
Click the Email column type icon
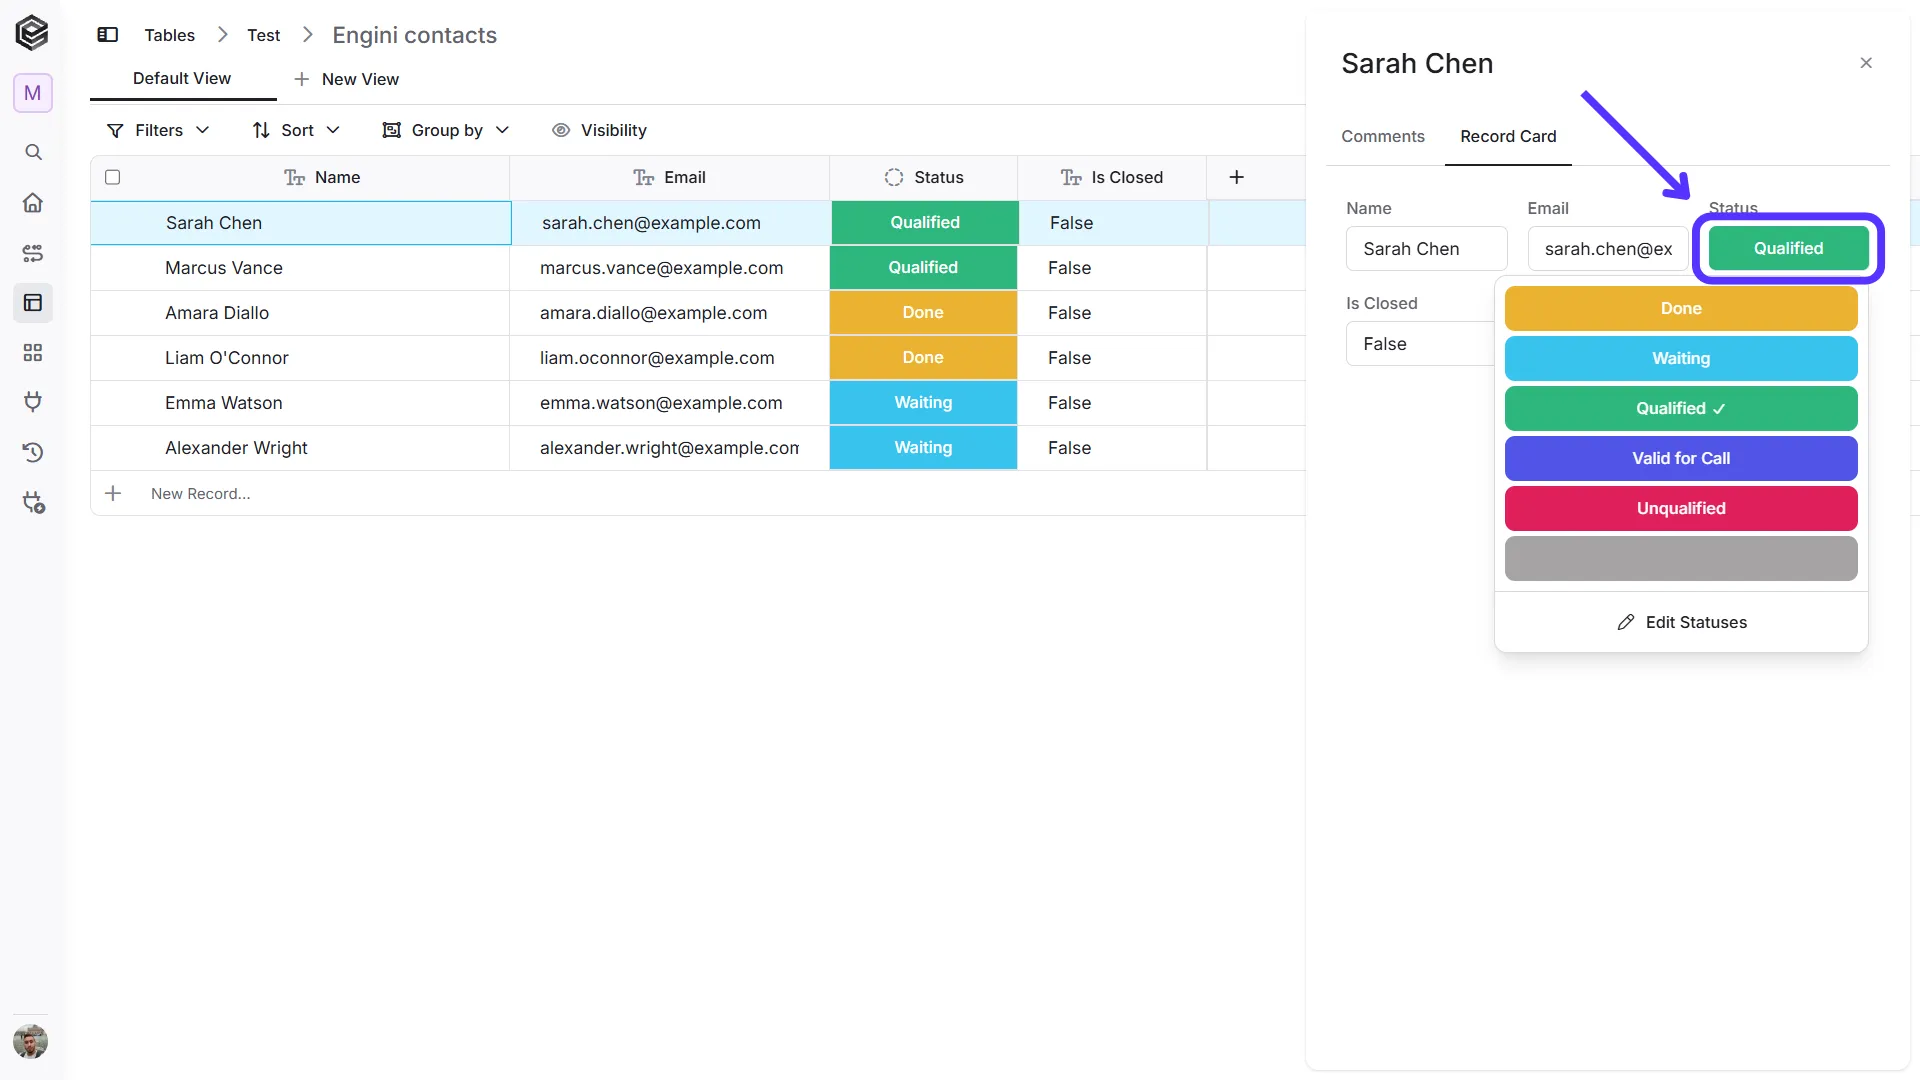coord(643,178)
